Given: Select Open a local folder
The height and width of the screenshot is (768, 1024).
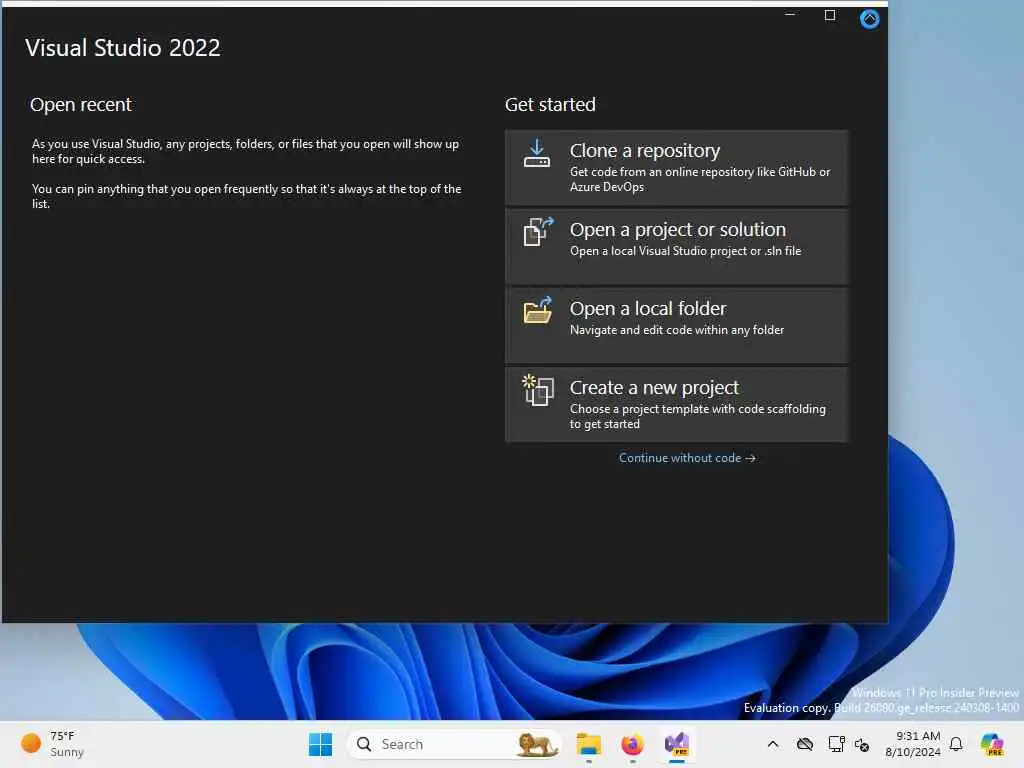Looking at the screenshot, I should (677, 326).
